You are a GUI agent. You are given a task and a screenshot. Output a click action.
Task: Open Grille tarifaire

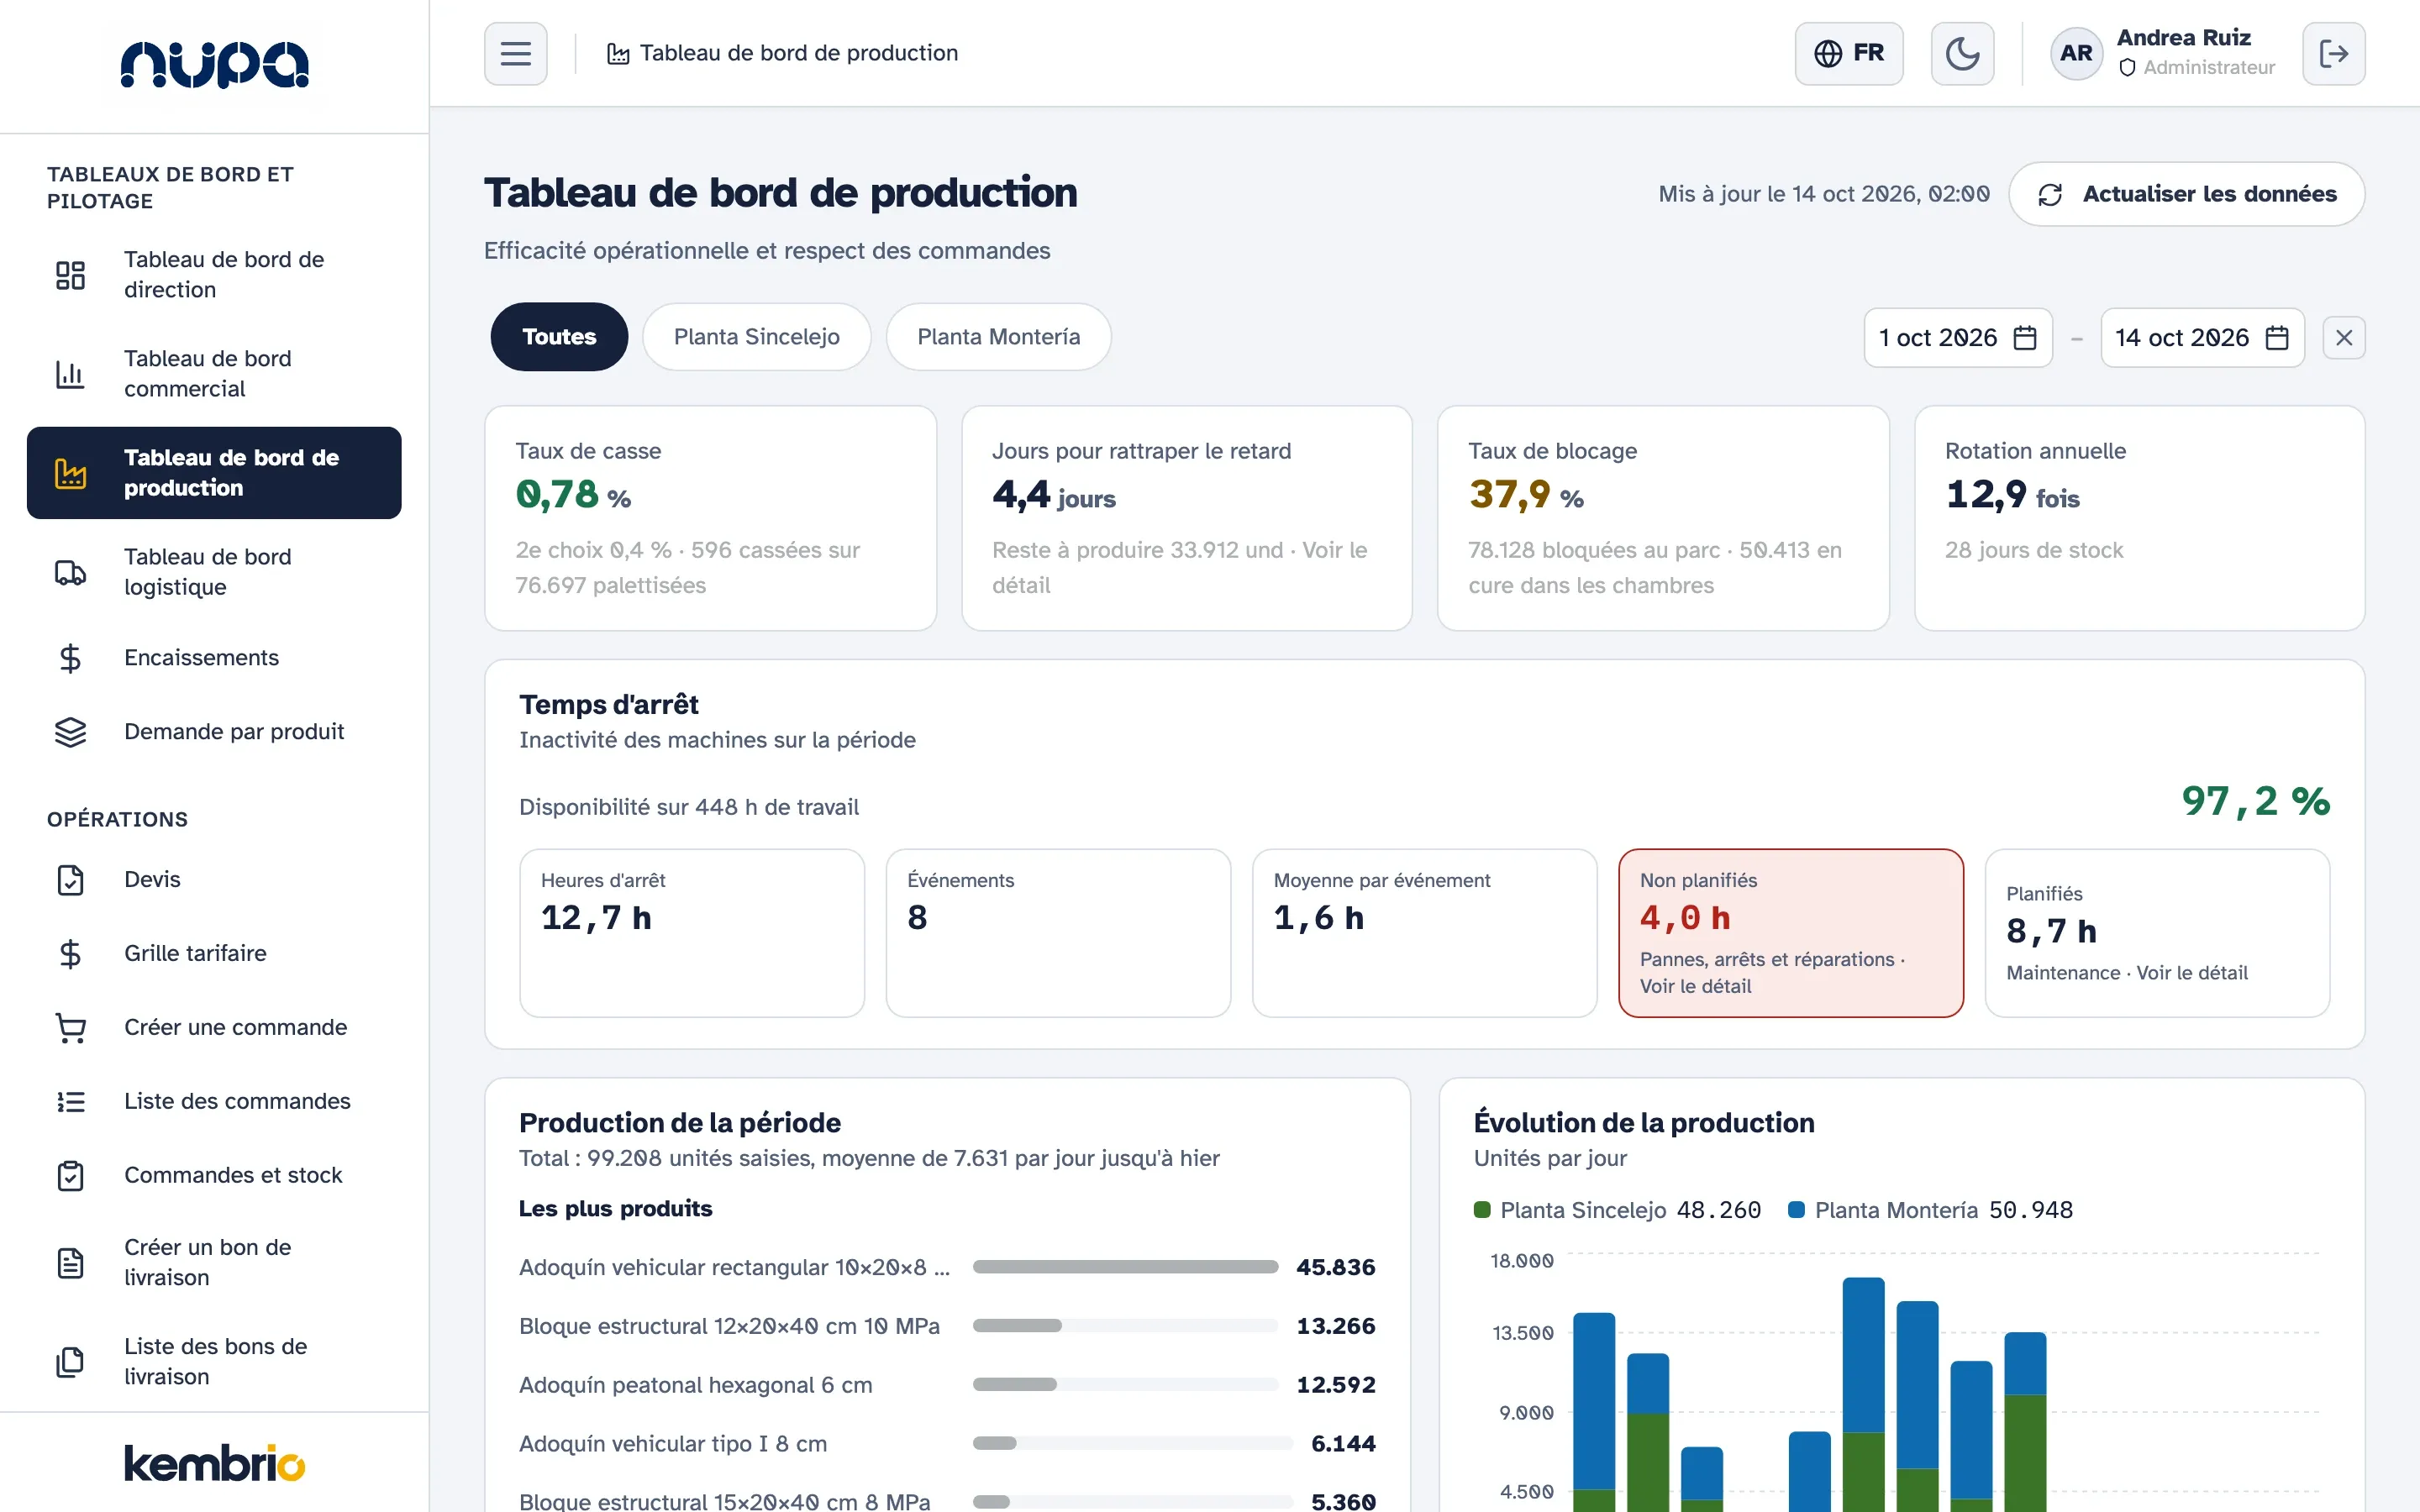coord(214,954)
